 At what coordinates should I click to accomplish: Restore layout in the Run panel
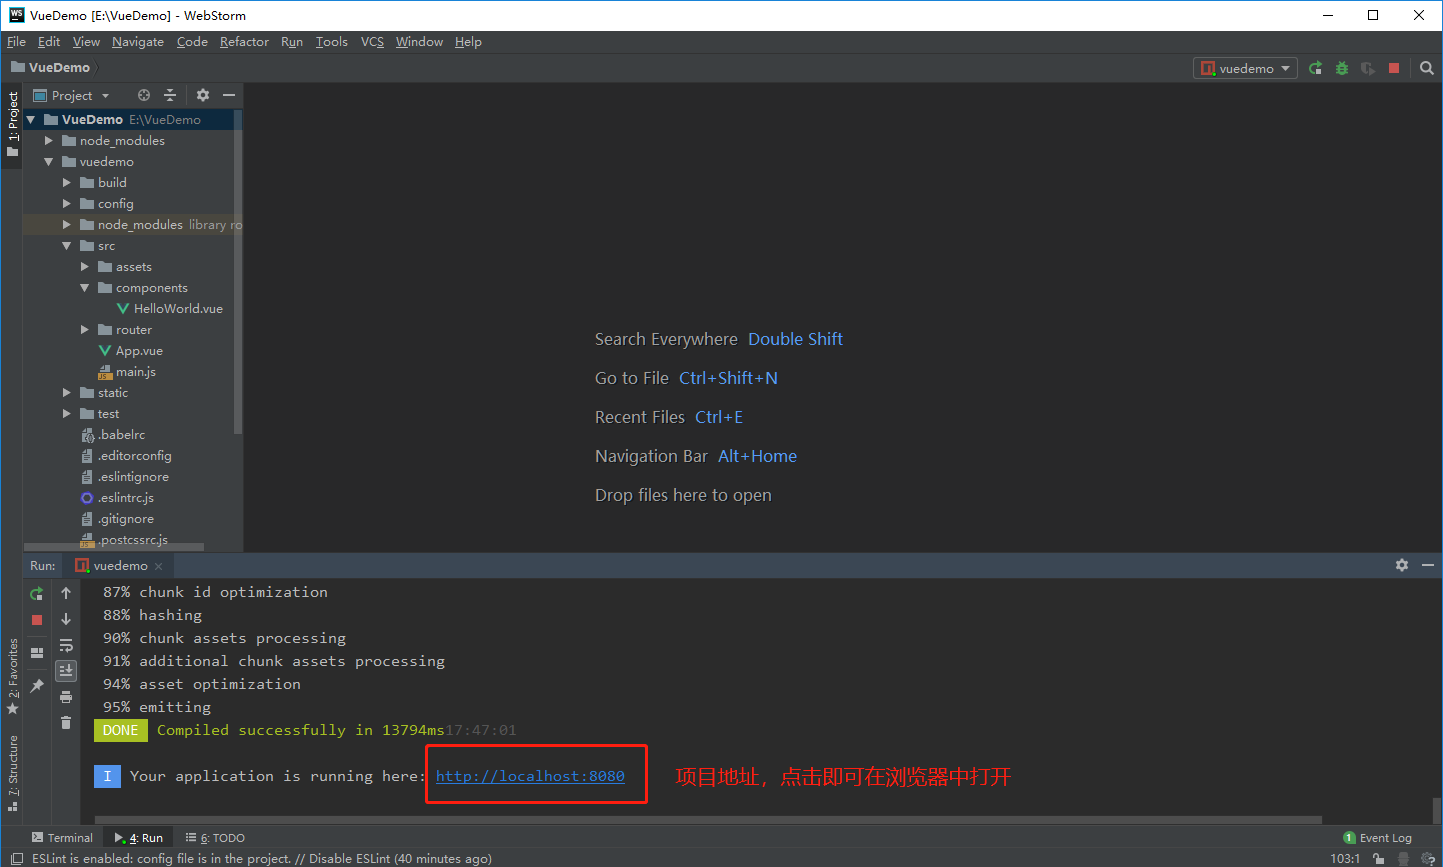tap(37, 652)
